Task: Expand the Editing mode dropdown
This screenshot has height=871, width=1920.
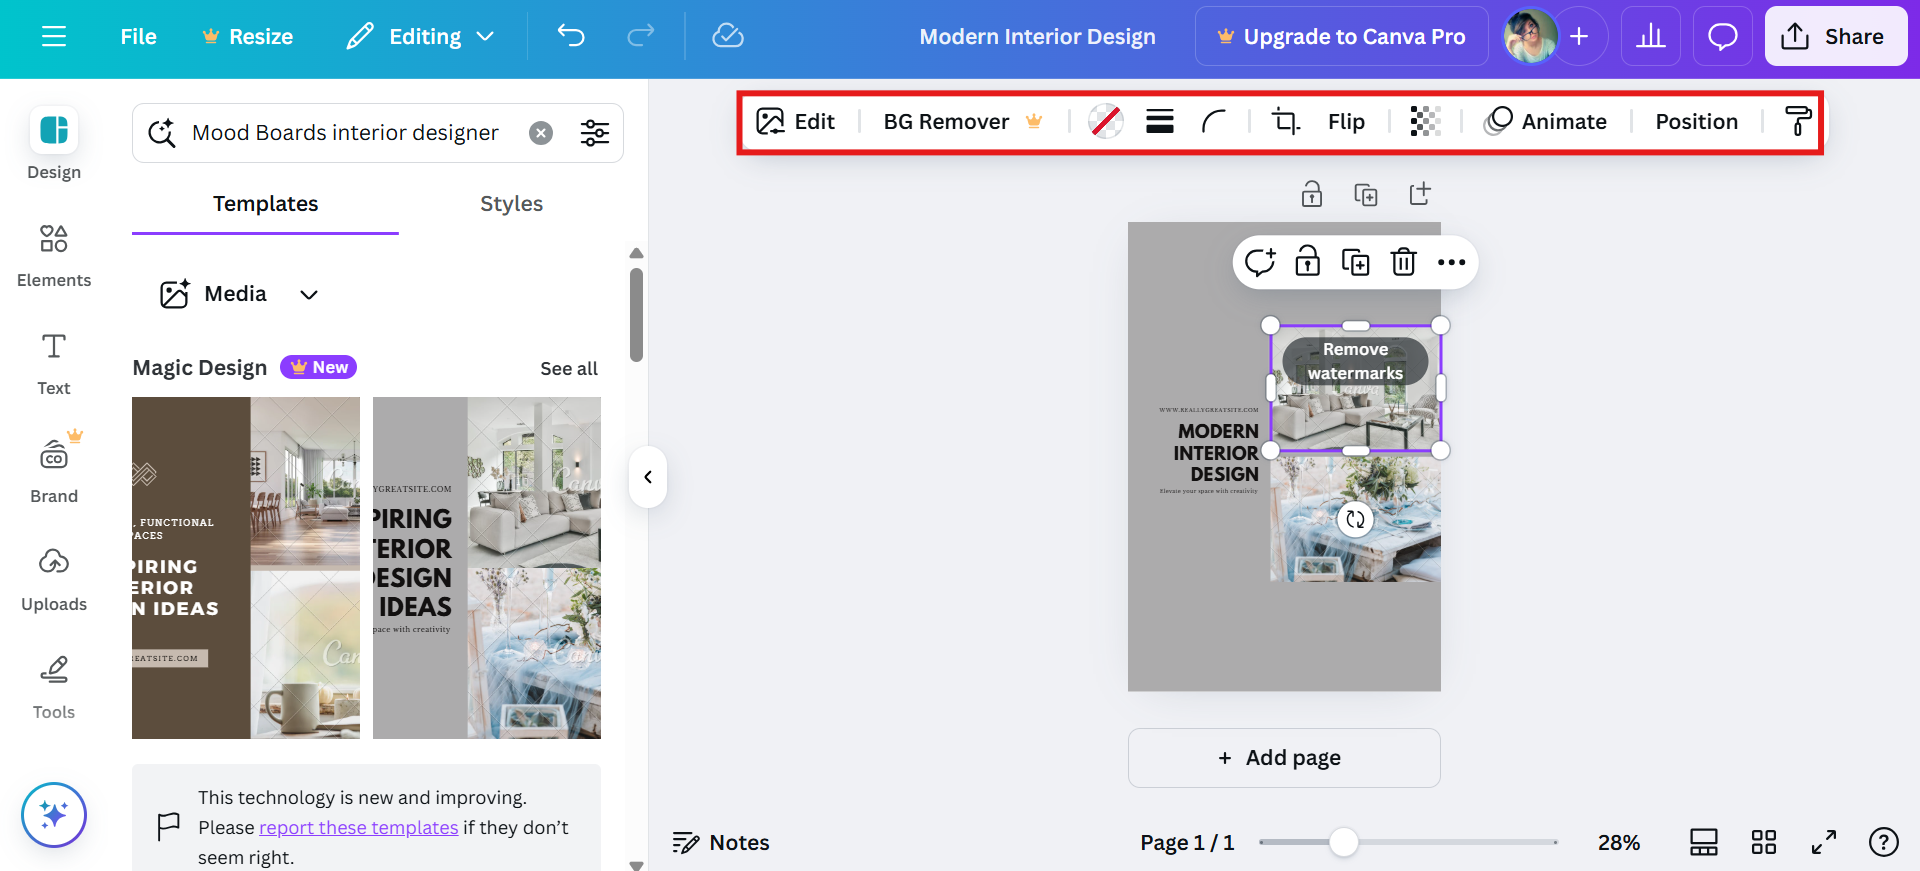Action: (420, 37)
